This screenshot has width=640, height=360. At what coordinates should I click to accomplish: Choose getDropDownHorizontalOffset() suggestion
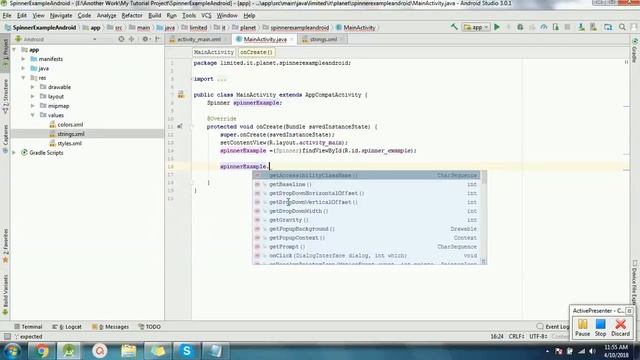coord(366,193)
